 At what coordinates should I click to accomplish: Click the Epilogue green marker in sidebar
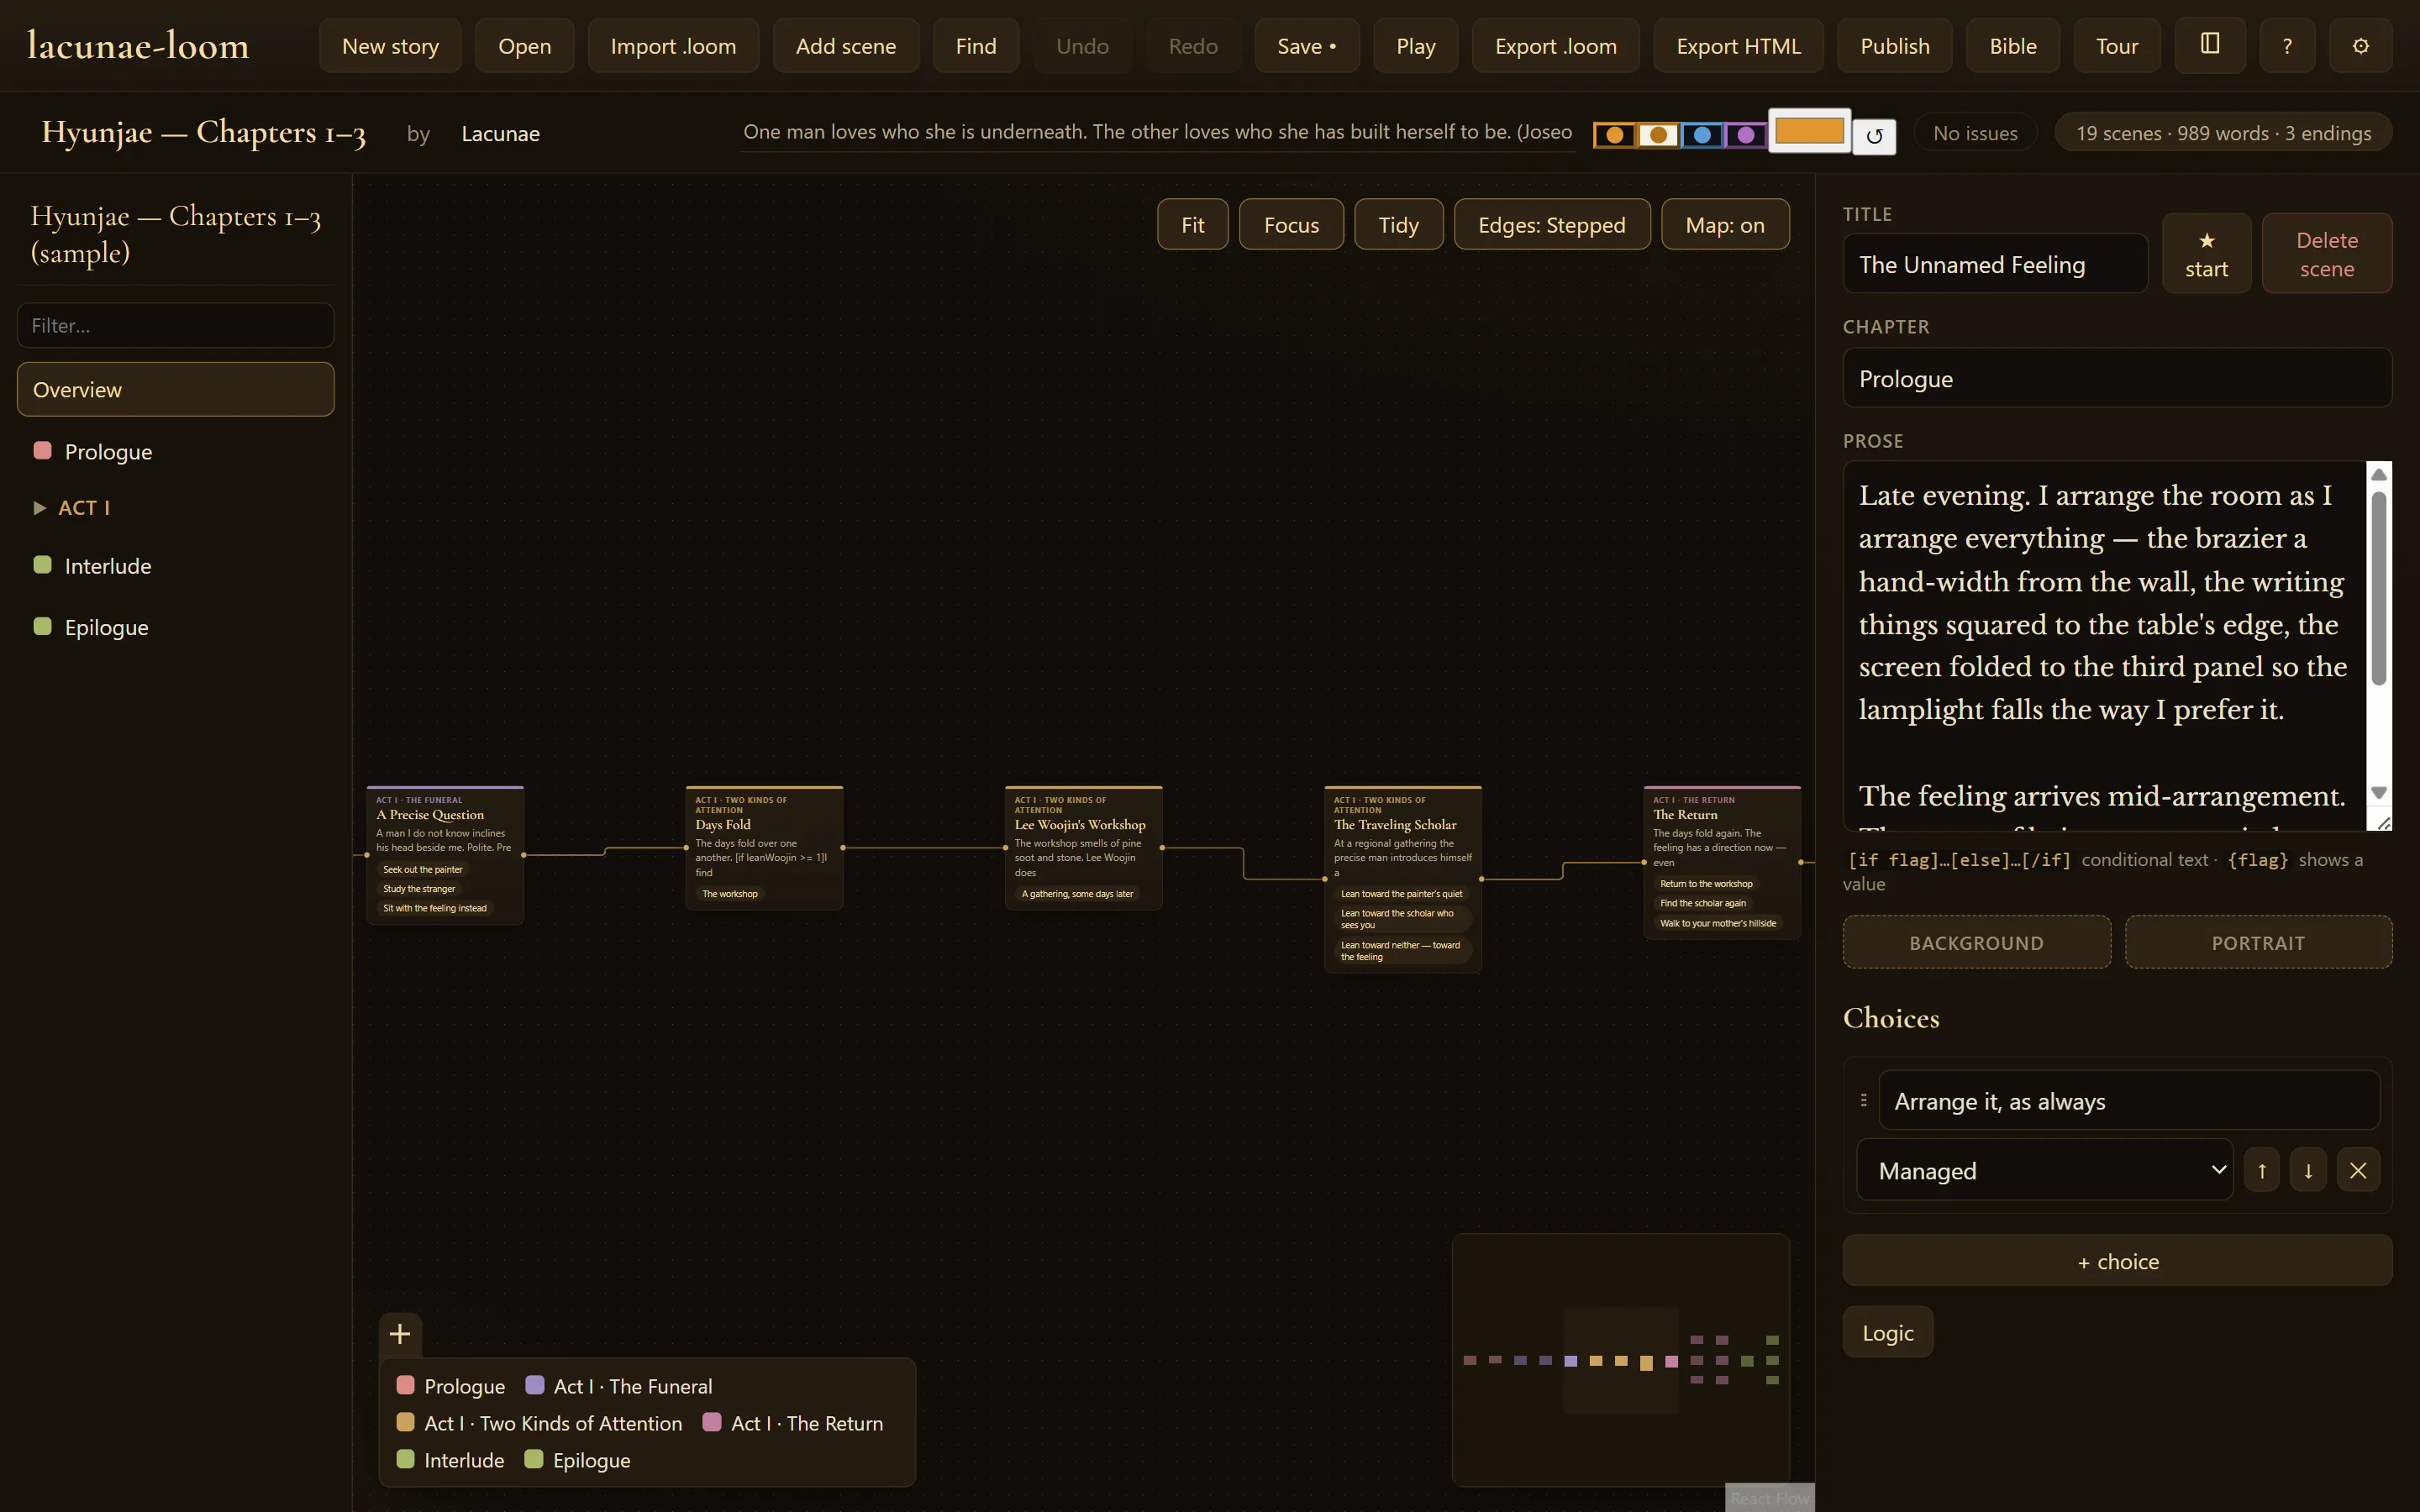[42, 626]
